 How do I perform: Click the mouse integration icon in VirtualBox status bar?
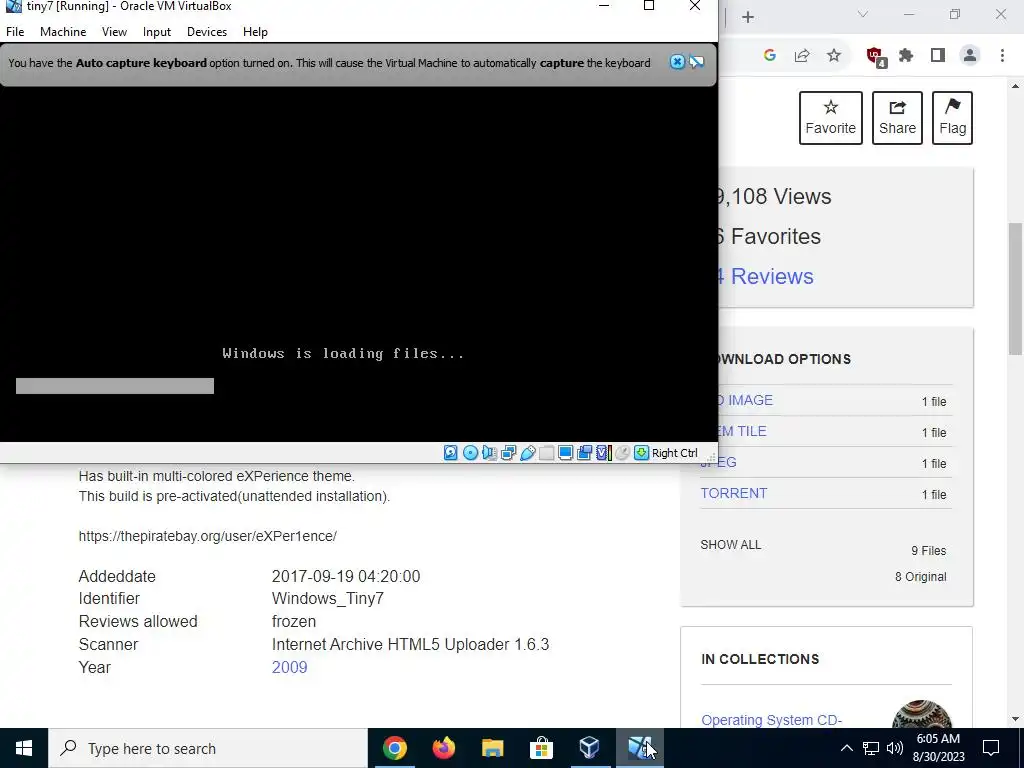click(622, 453)
